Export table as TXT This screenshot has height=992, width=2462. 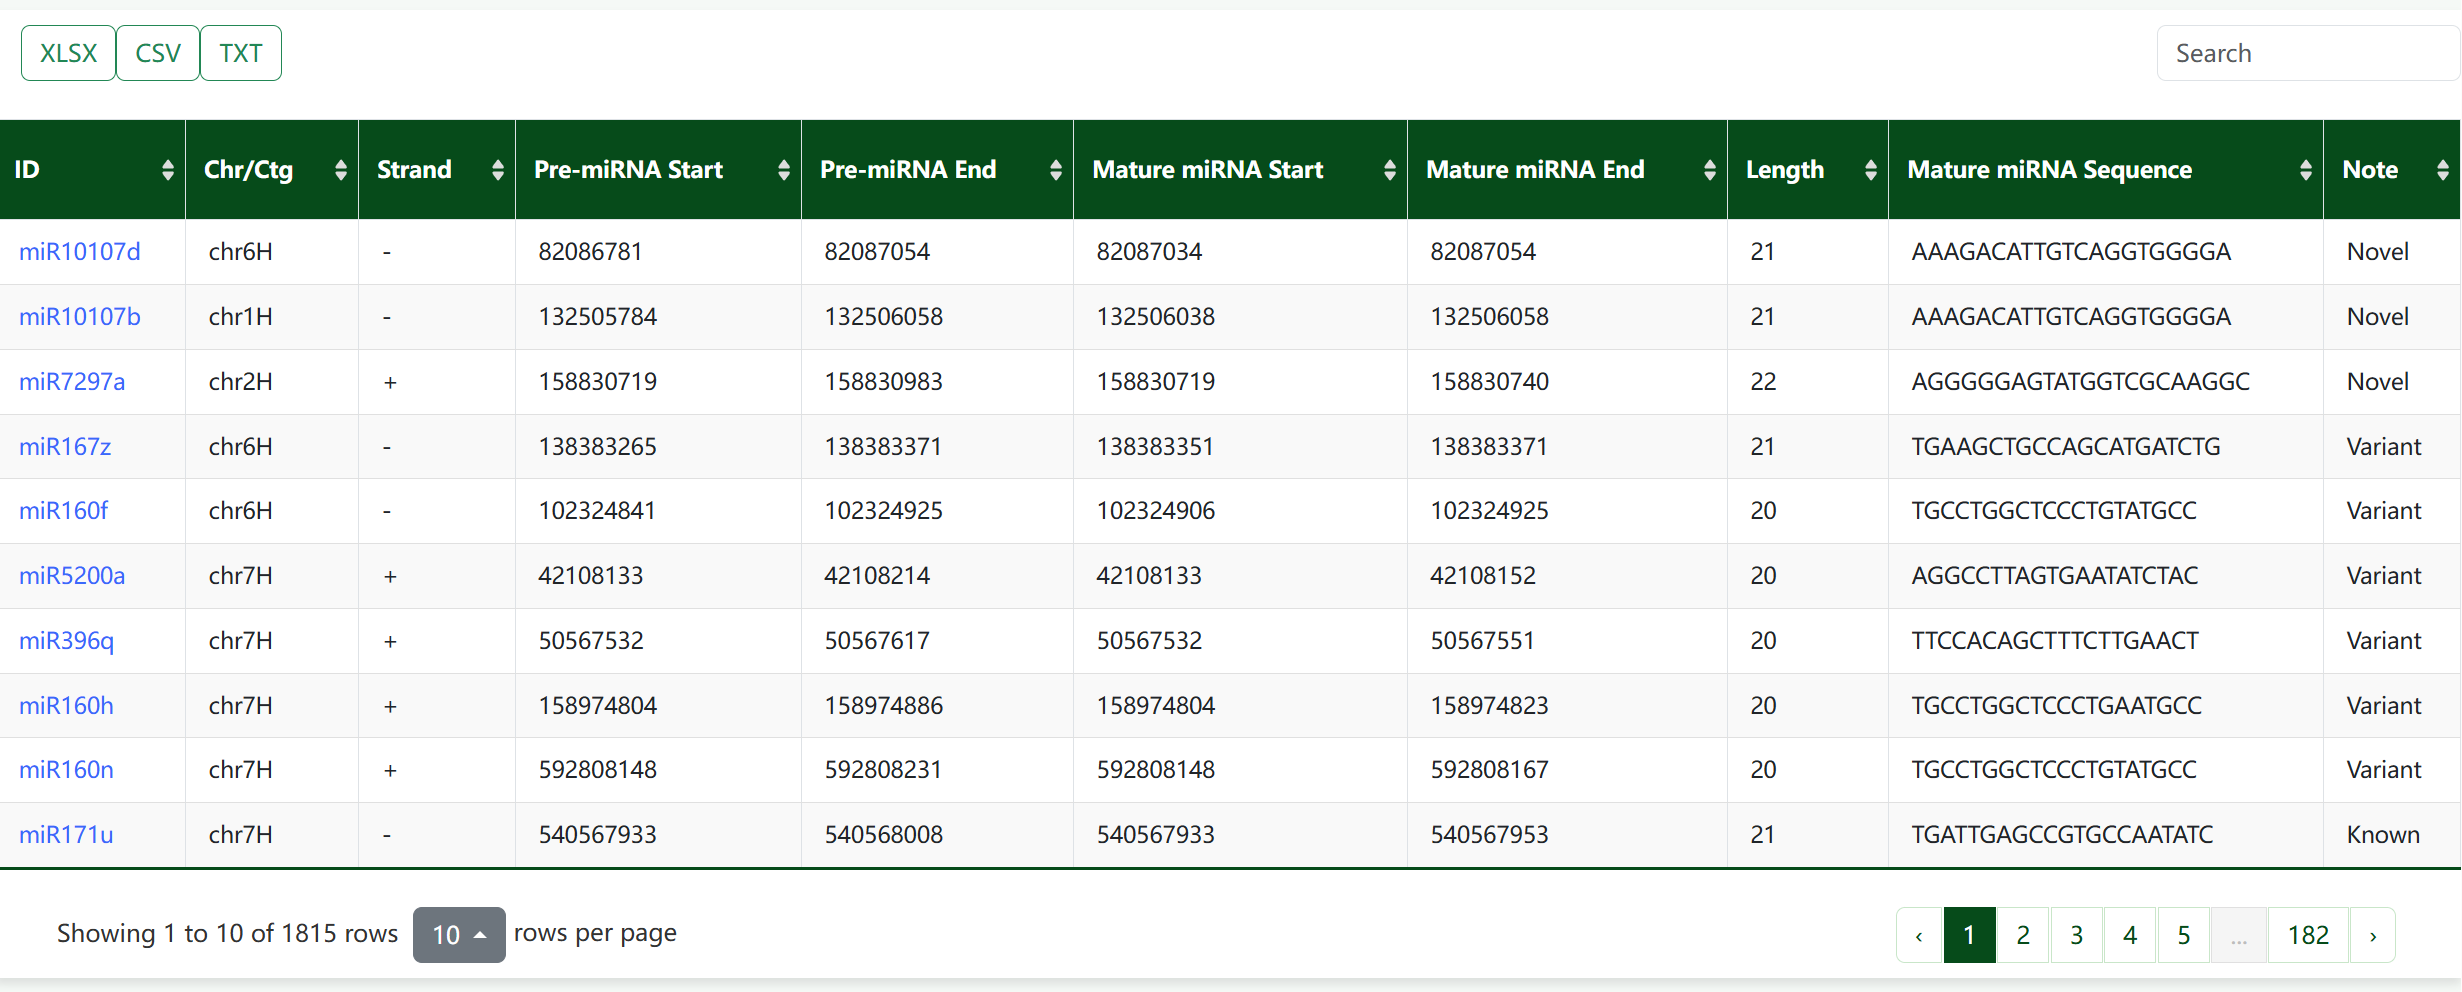tap(241, 53)
